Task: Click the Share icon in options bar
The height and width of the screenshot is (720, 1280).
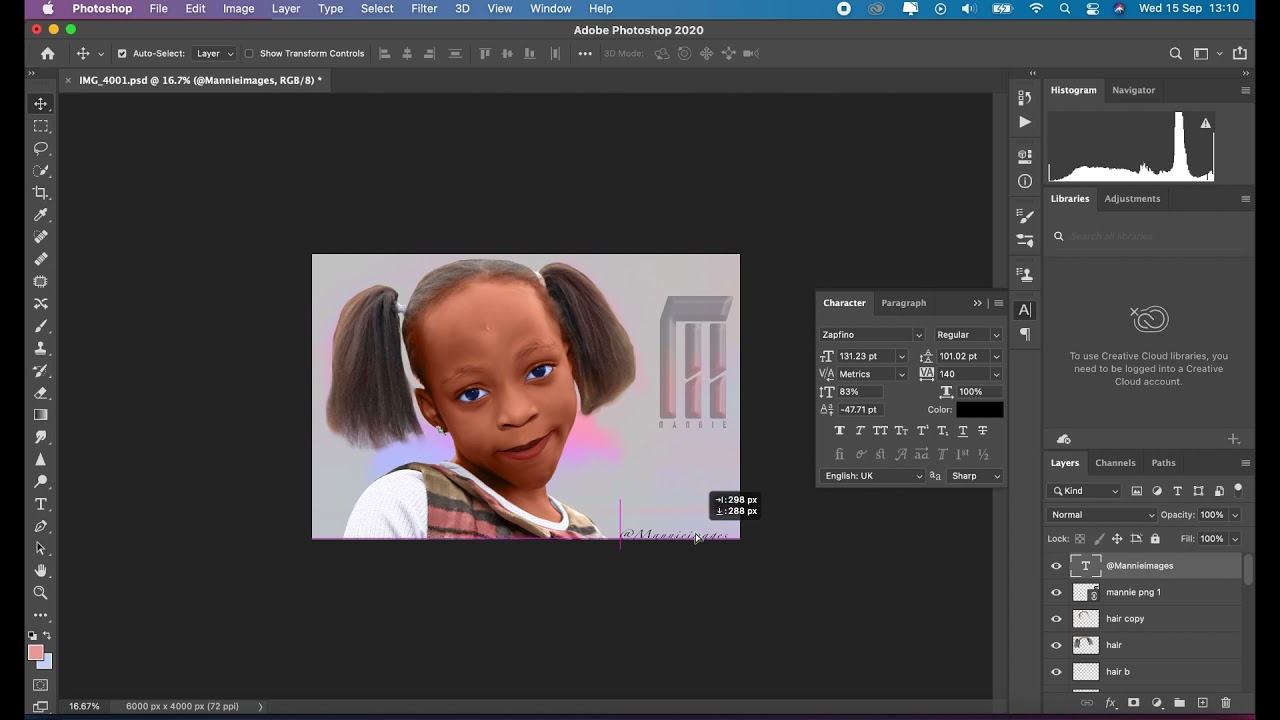Action: [x=1240, y=54]
